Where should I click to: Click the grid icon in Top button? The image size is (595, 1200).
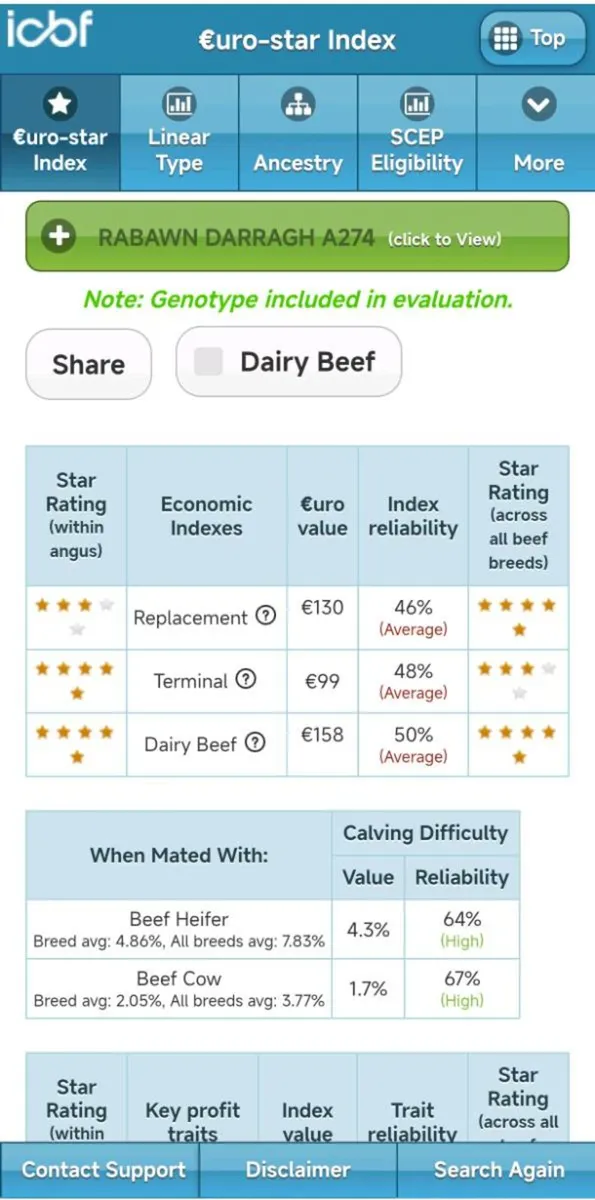[506, 39]
